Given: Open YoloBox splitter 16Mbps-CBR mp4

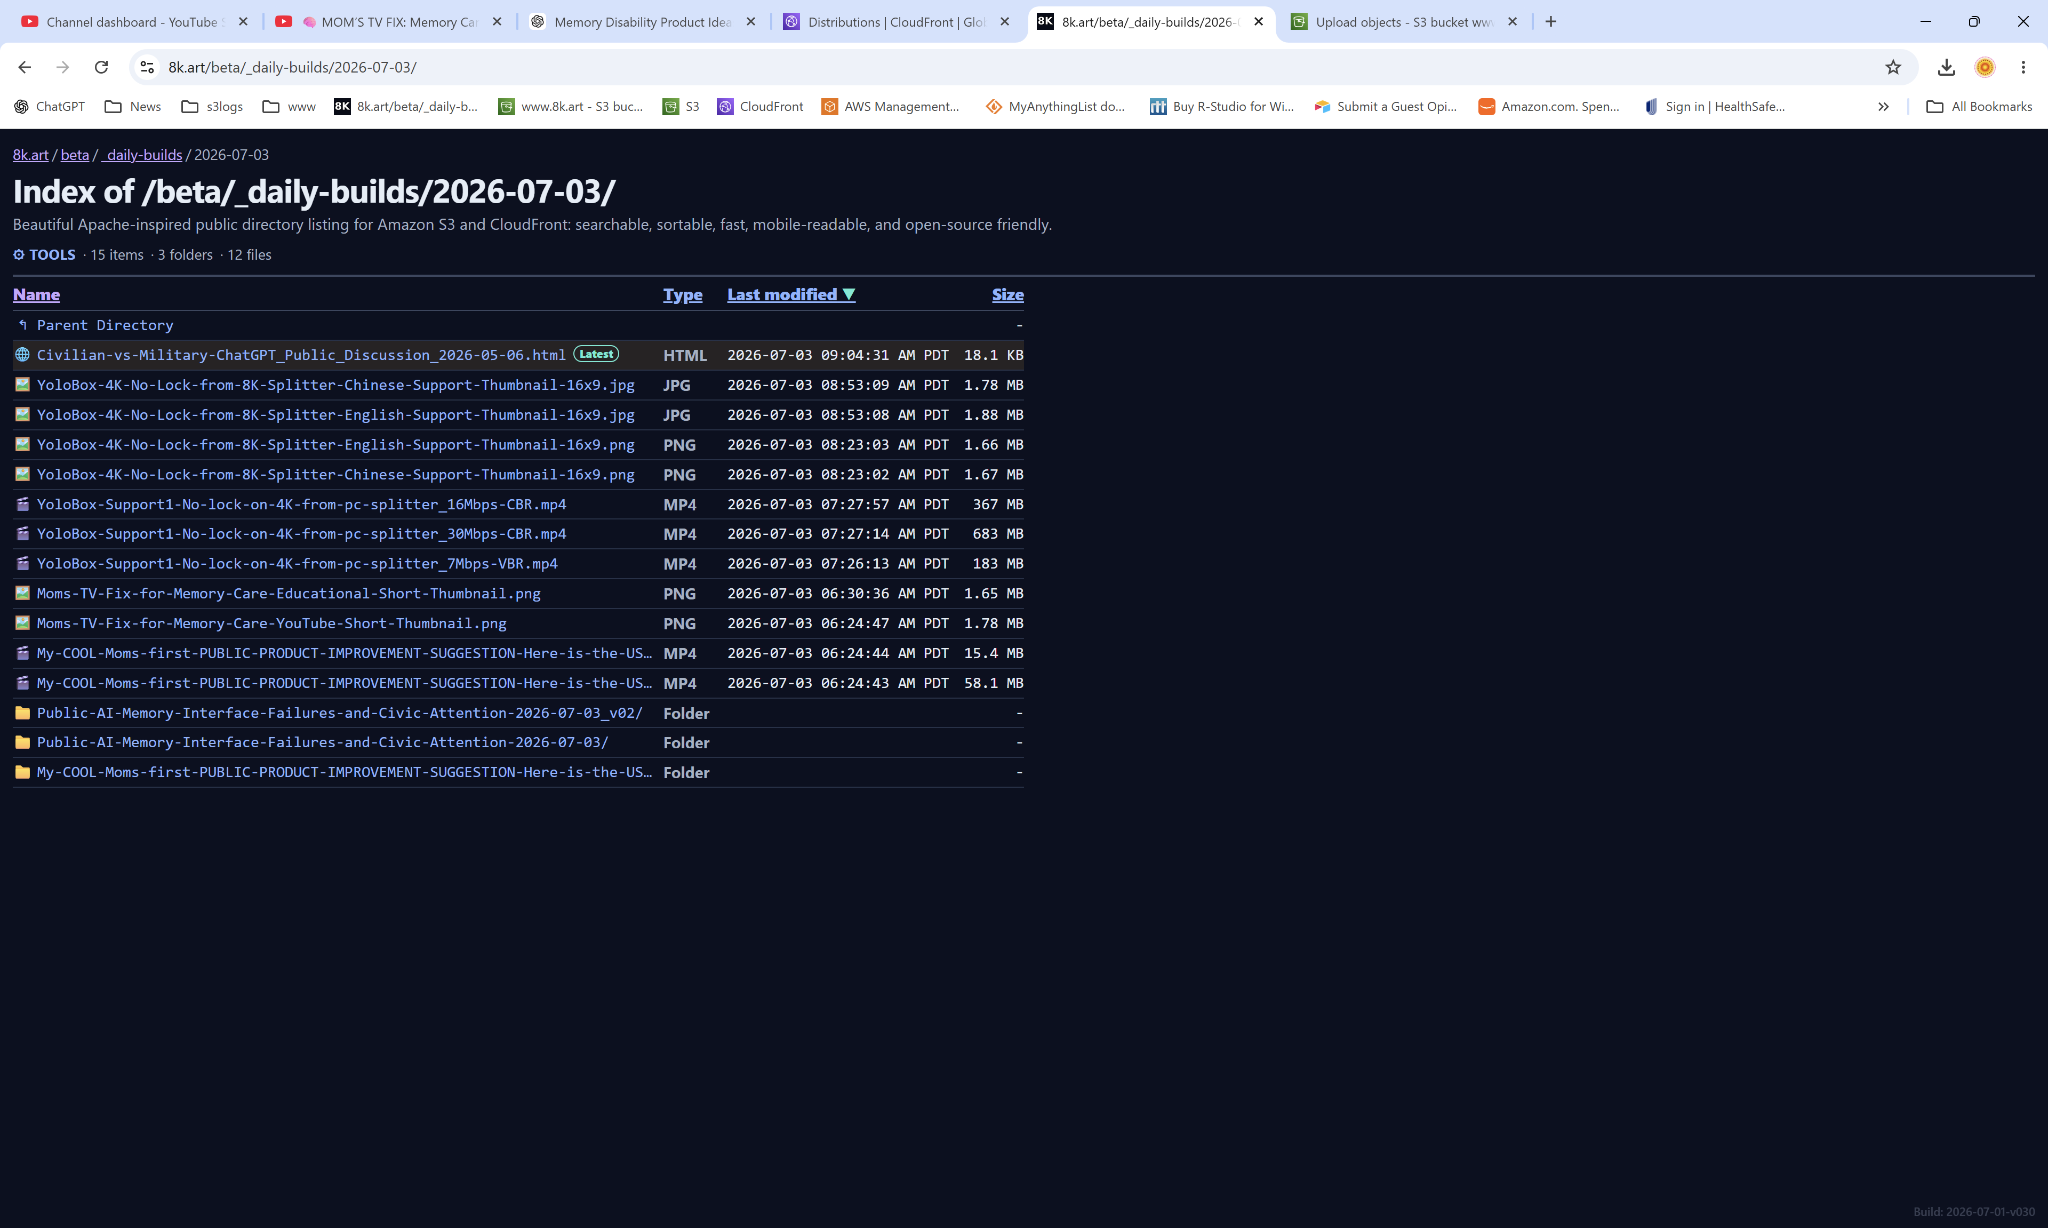Looking at the screenshot, I should (x=302, y=504).
